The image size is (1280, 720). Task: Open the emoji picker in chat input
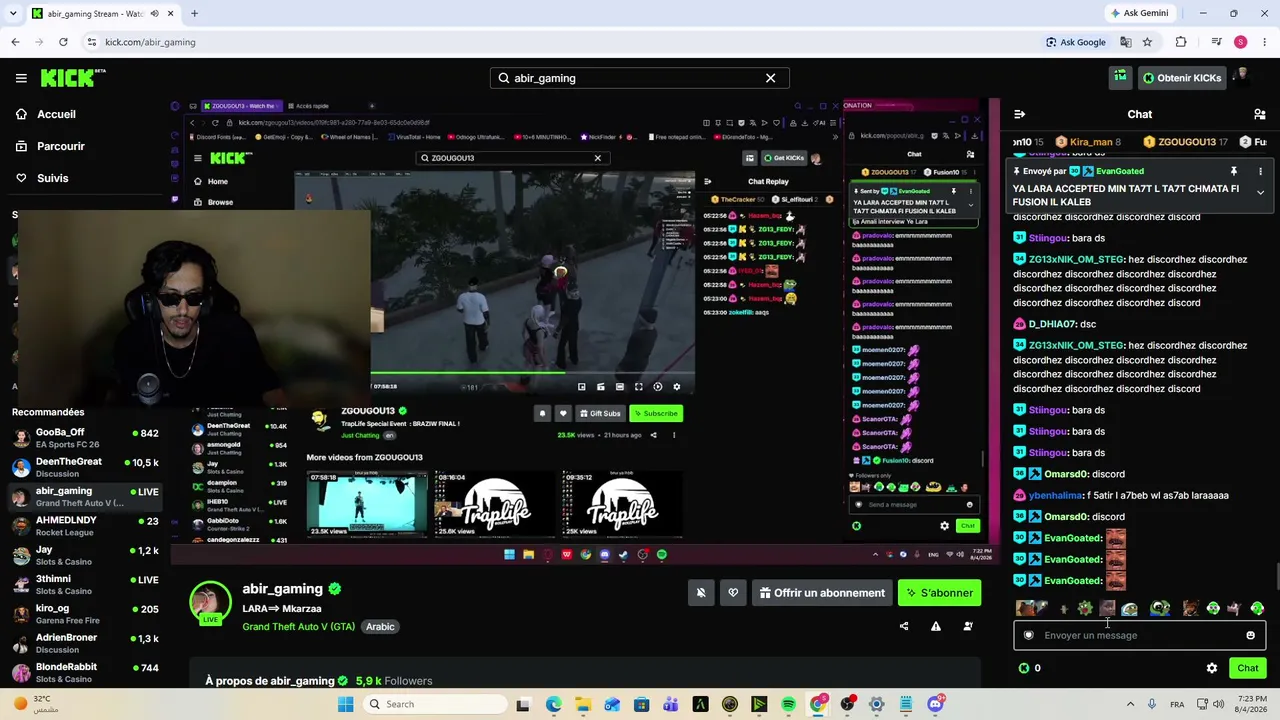coord(1250,635)
